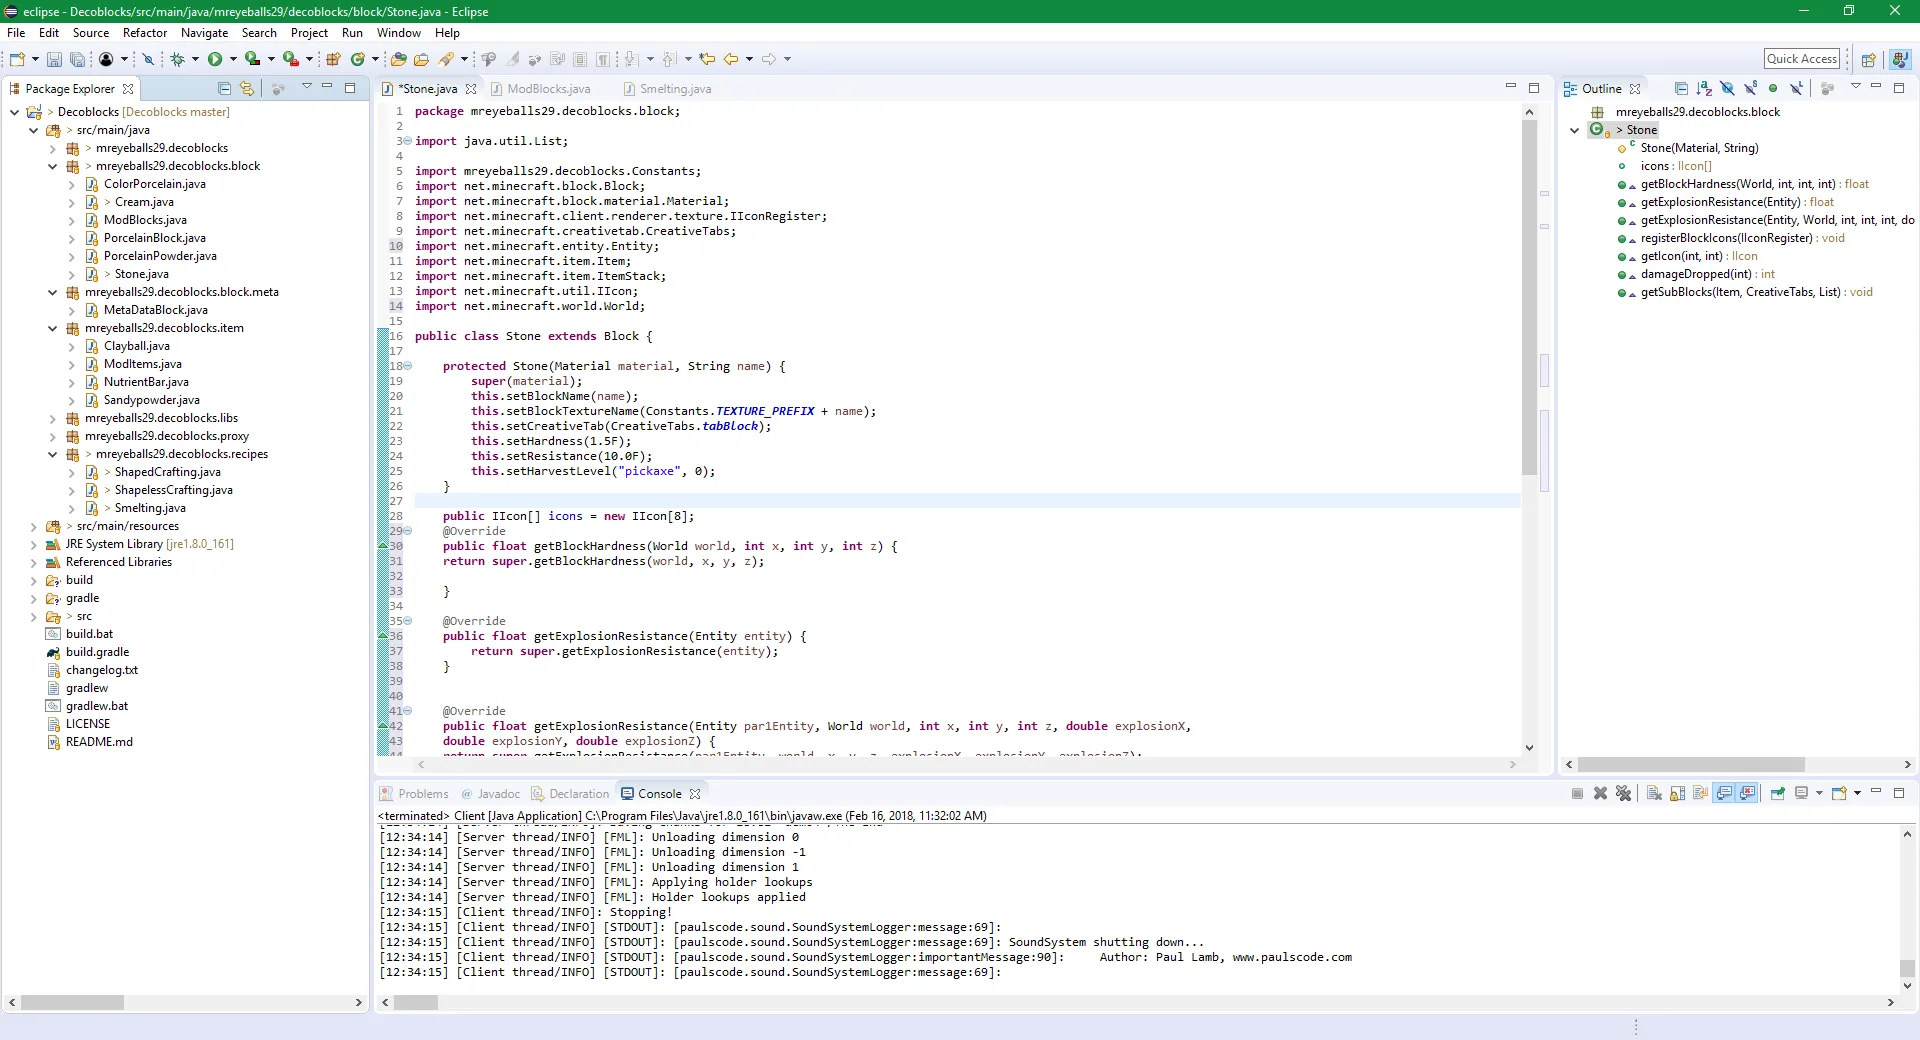
Task: Open the Debug button dropdown arrow
Action: tap(195, 60)
